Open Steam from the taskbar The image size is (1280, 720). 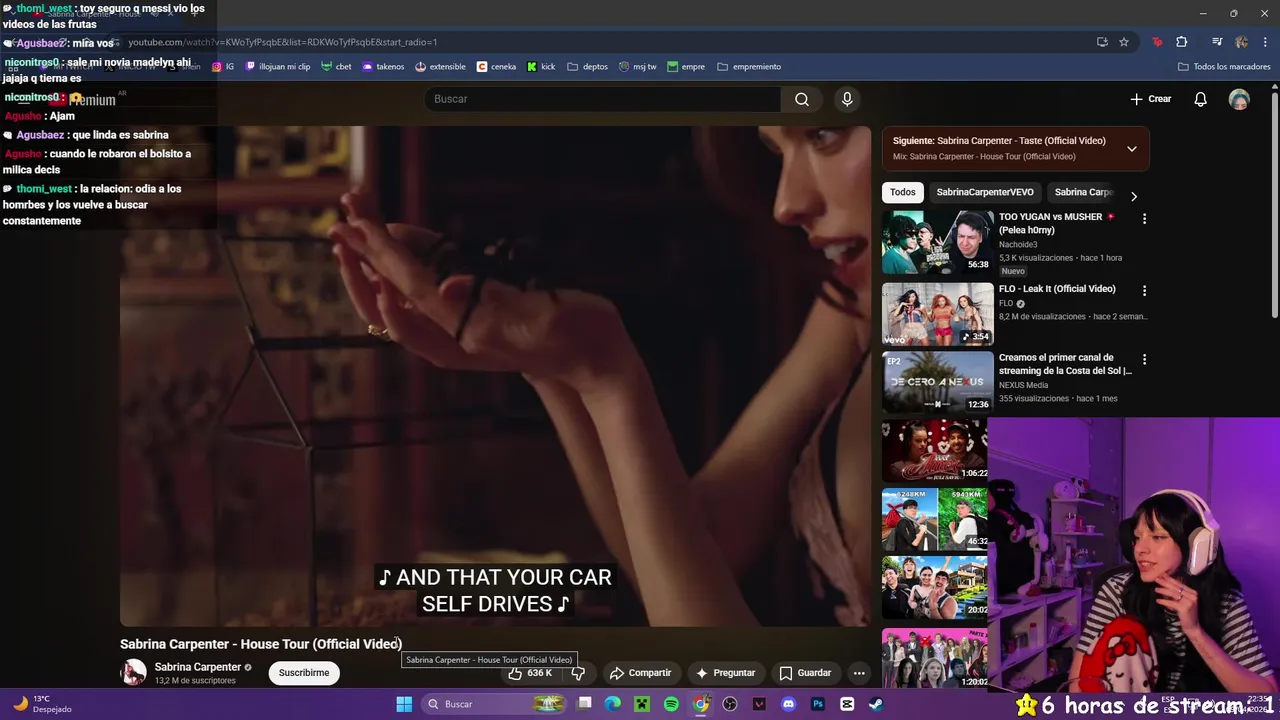click(x=876, y=704)
